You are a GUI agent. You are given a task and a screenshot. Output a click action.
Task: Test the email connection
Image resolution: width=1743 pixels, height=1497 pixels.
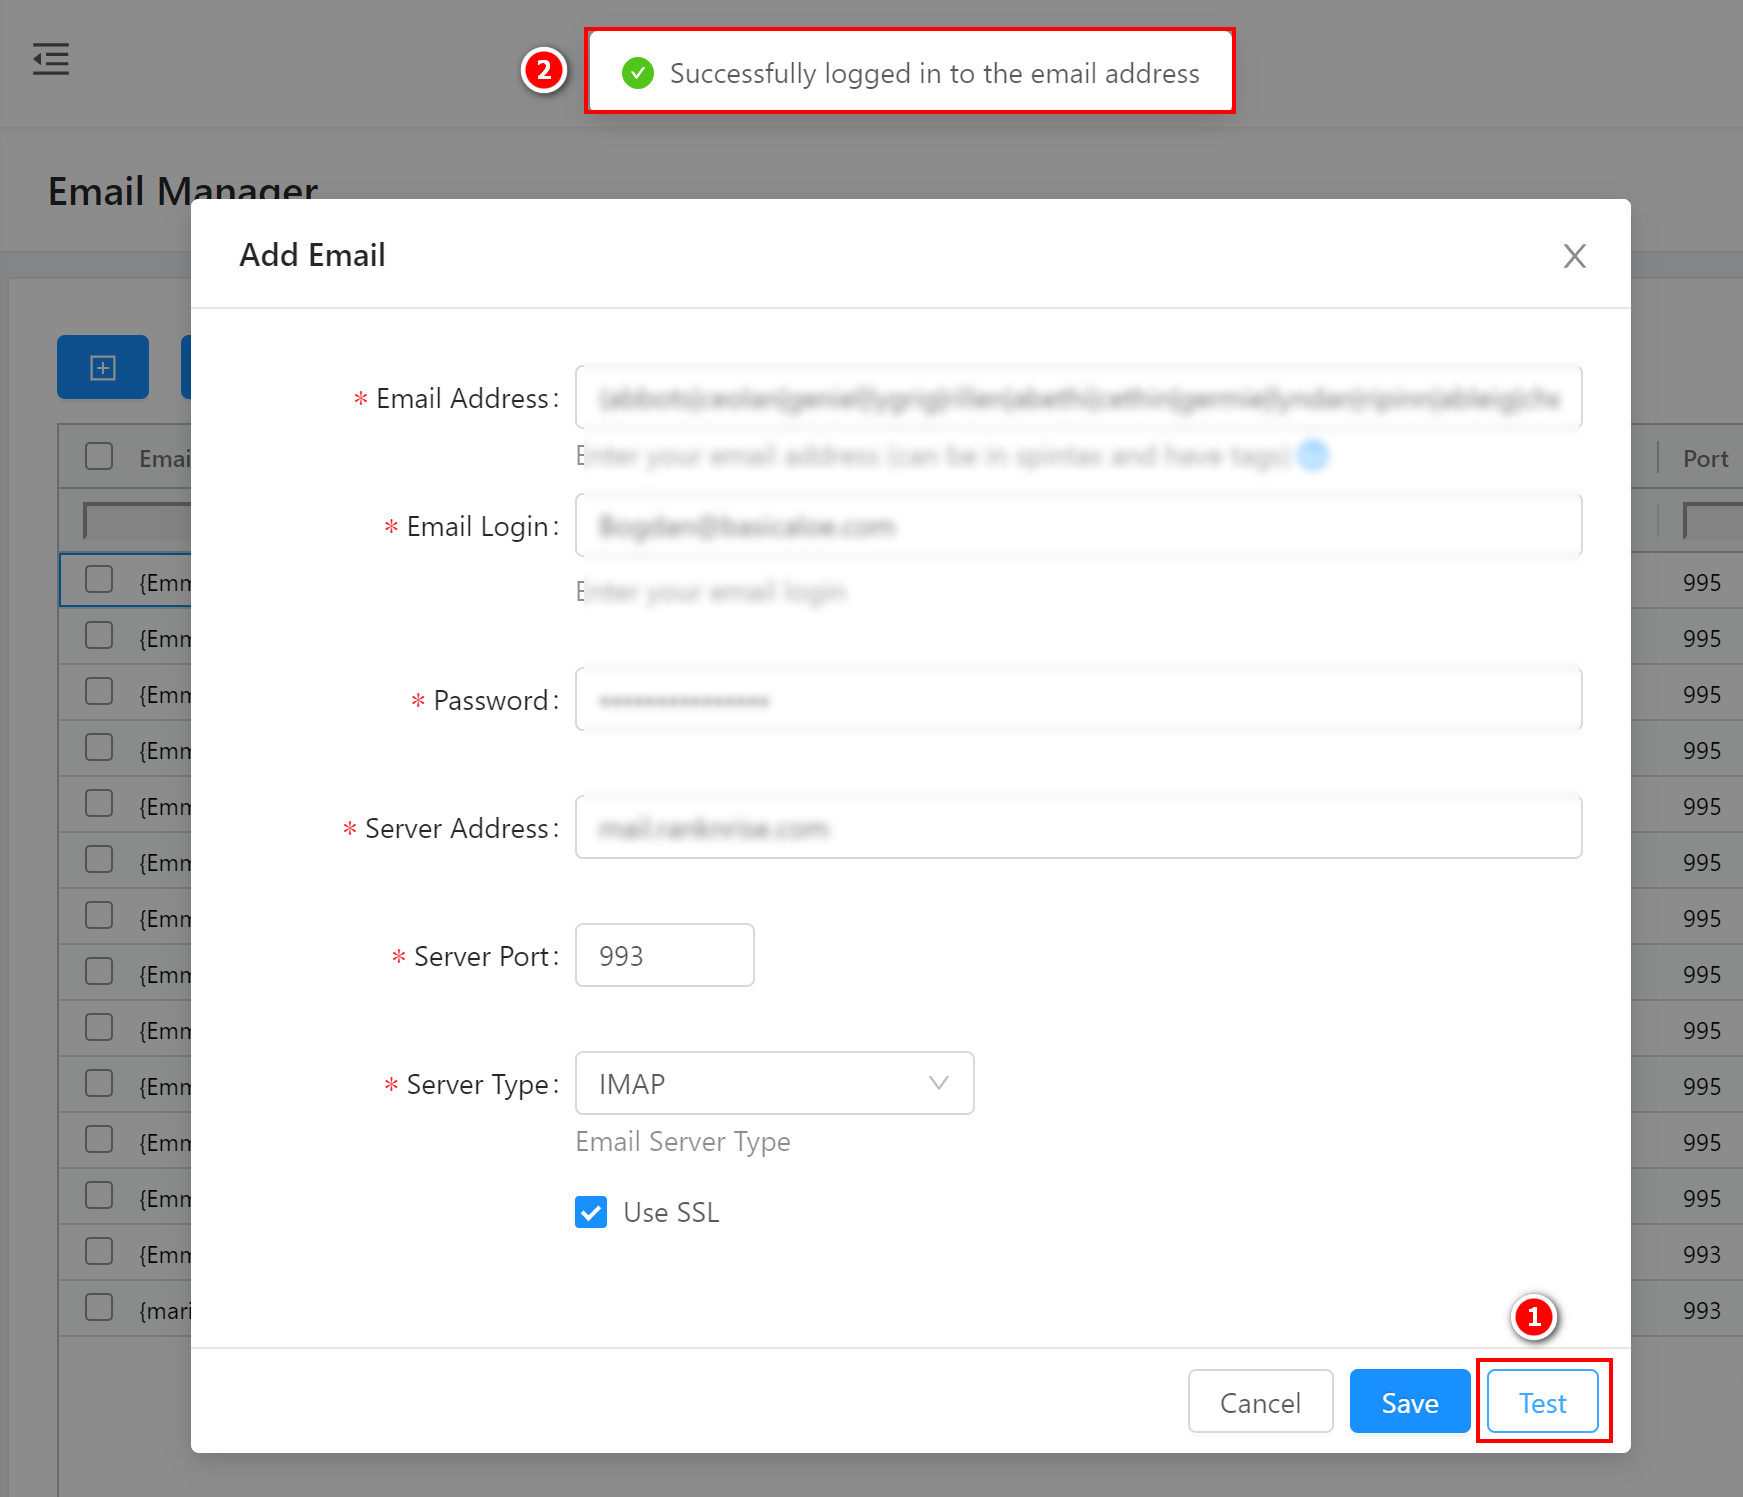(x=1542, y=1402)
